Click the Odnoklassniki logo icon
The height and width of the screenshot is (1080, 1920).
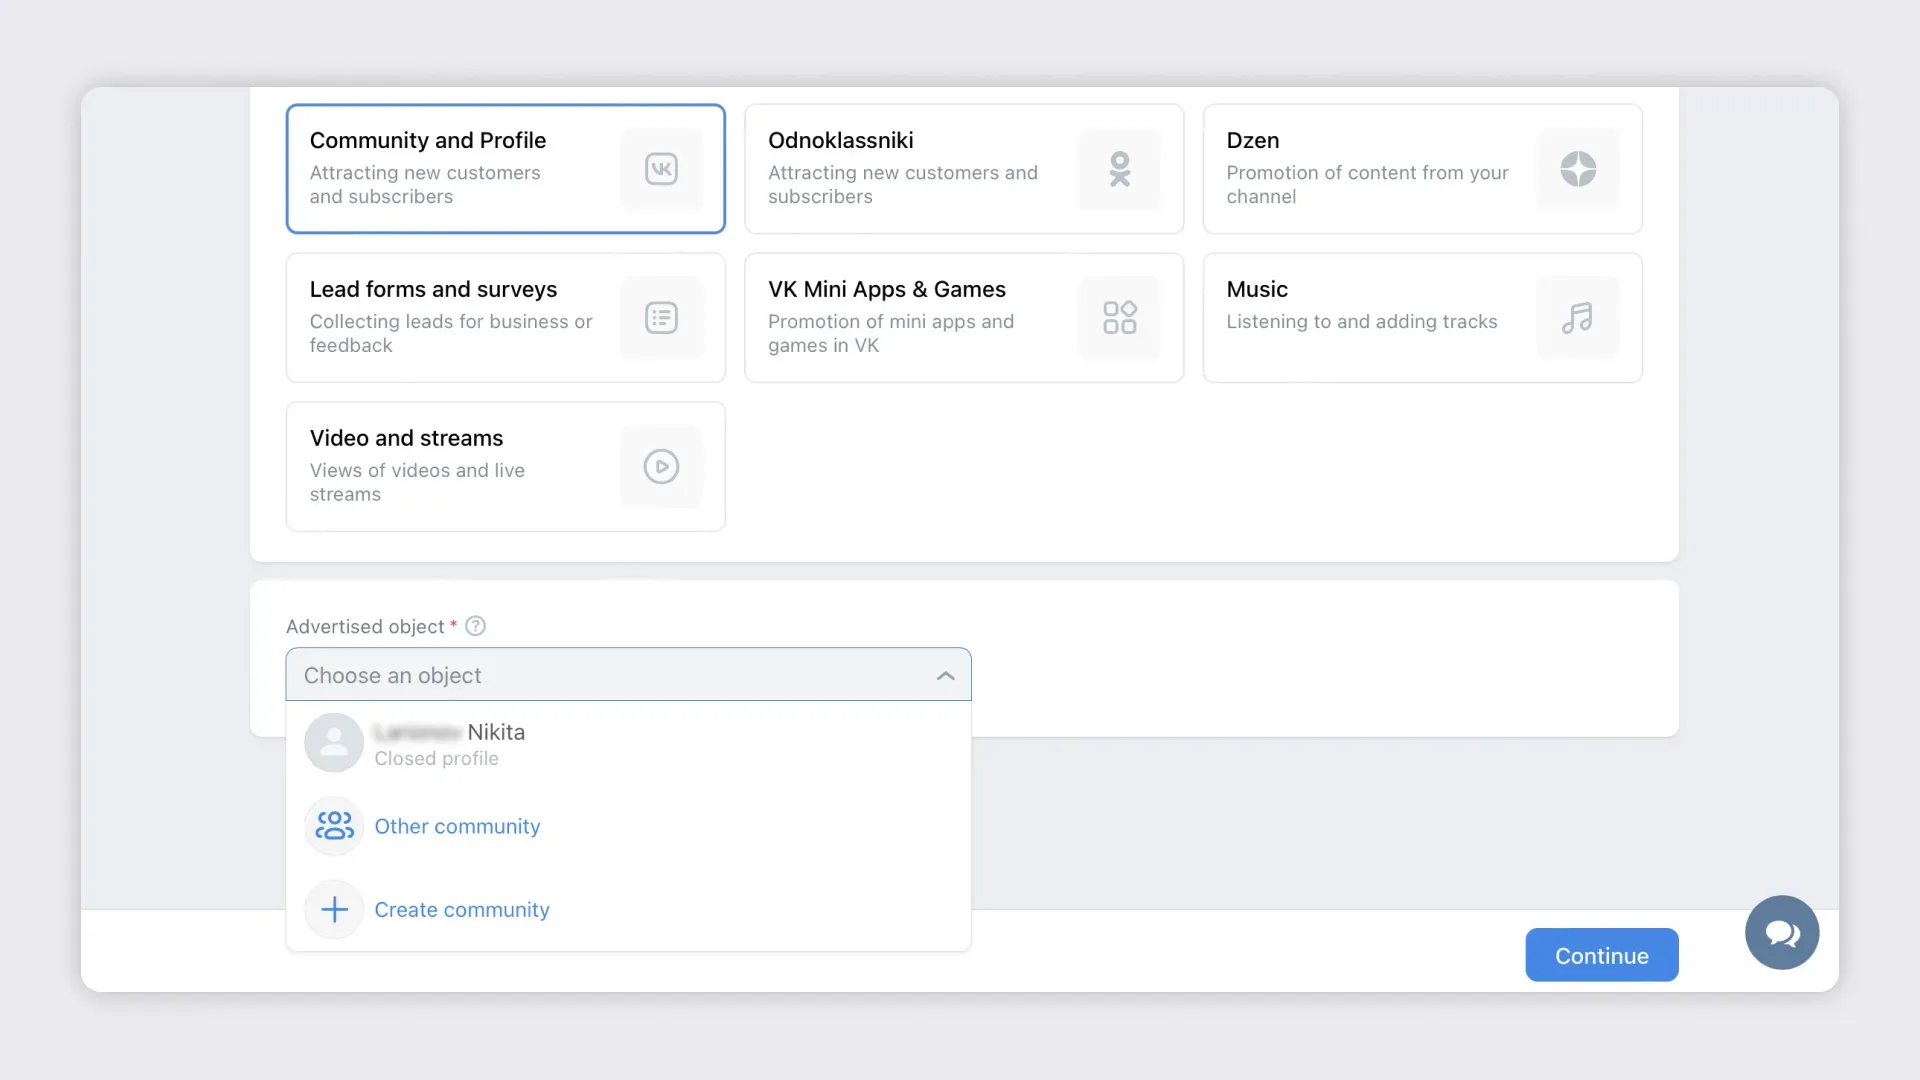(x=1120, y=169)
